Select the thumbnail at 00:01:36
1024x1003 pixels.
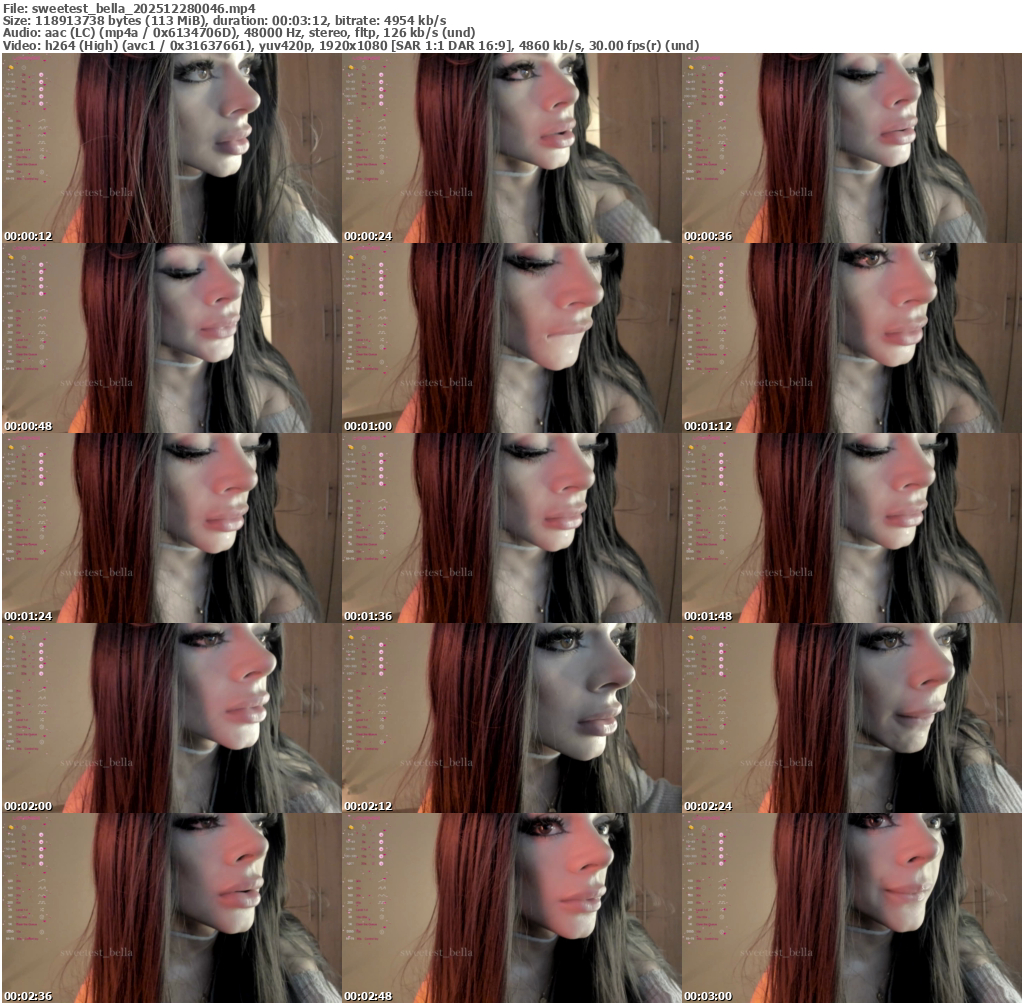pyautogui.click(x=511, y=528)
